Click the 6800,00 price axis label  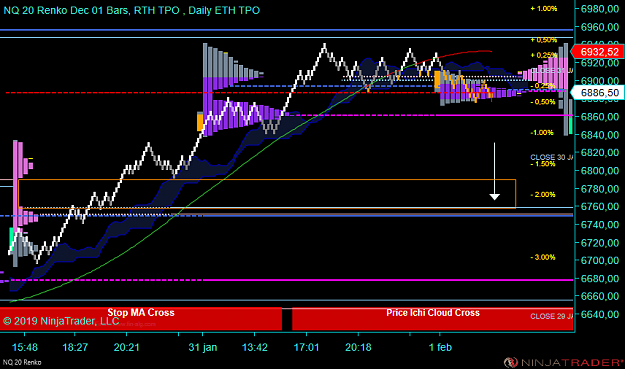(600, 171)
